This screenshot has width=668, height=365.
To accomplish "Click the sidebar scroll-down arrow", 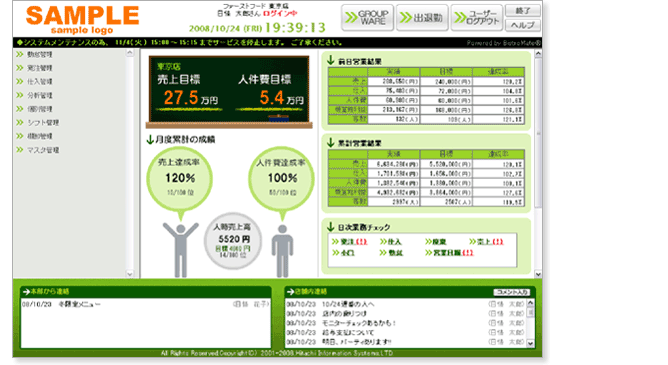I will pos(130,274).
